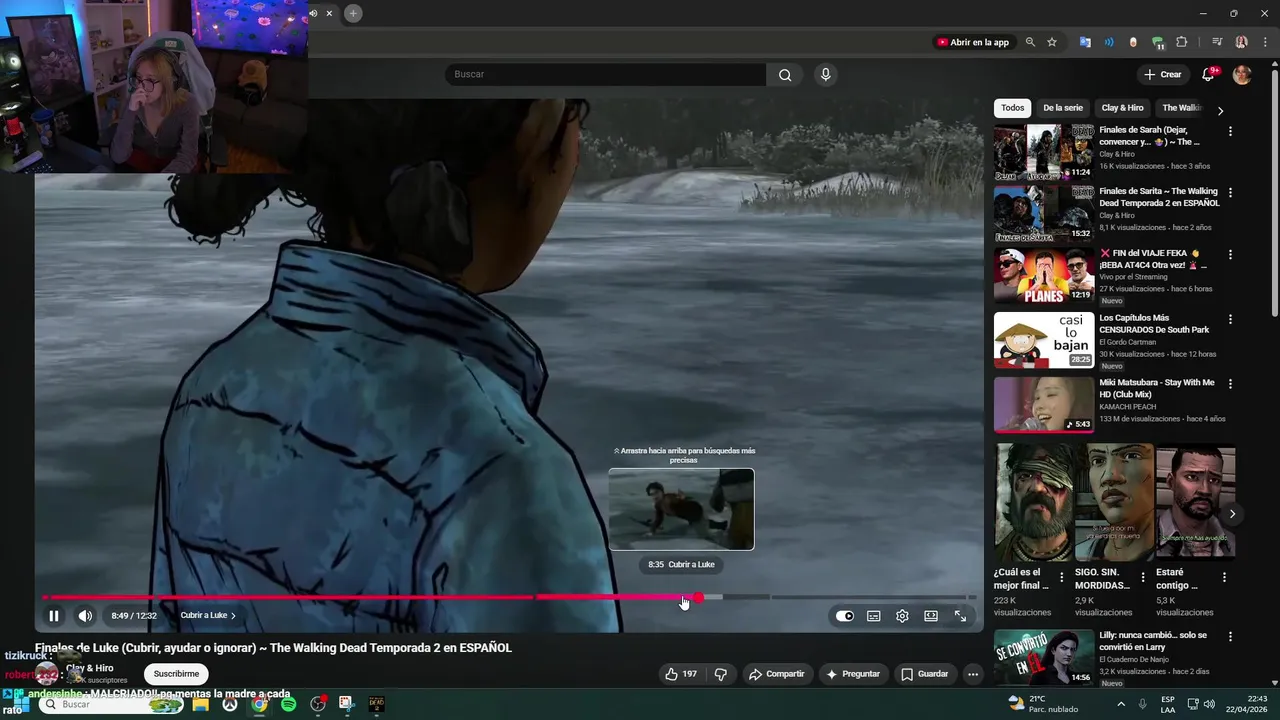Search with the magnifier button
This screenshot has height=720, width=1280.
click(x=785, y=75)
